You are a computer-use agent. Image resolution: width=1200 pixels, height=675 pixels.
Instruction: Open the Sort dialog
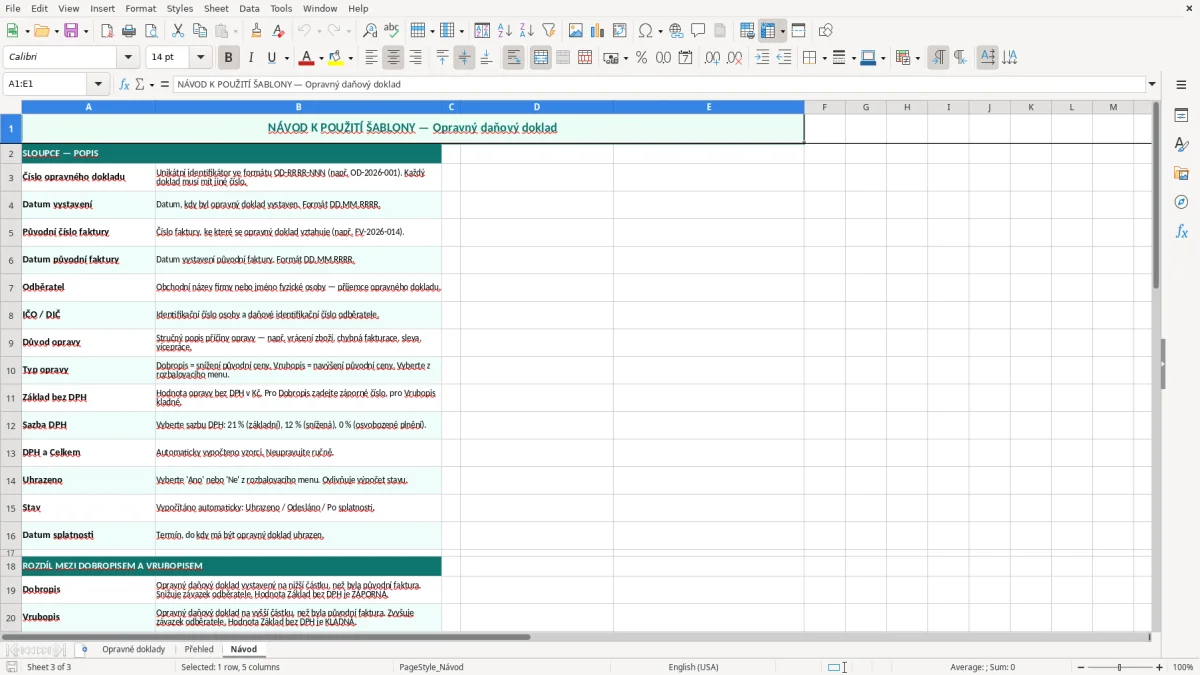click(x=482, y=31)
